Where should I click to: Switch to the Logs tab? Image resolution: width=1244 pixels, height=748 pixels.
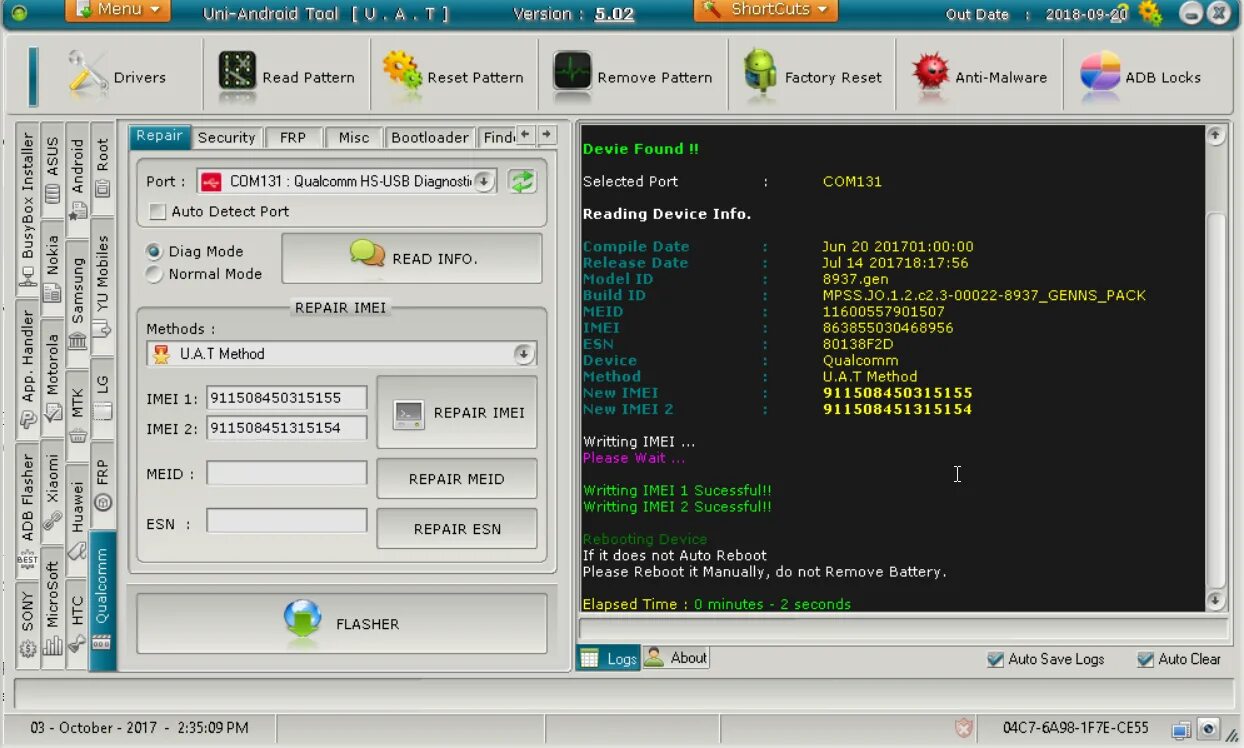click(608, 658)
